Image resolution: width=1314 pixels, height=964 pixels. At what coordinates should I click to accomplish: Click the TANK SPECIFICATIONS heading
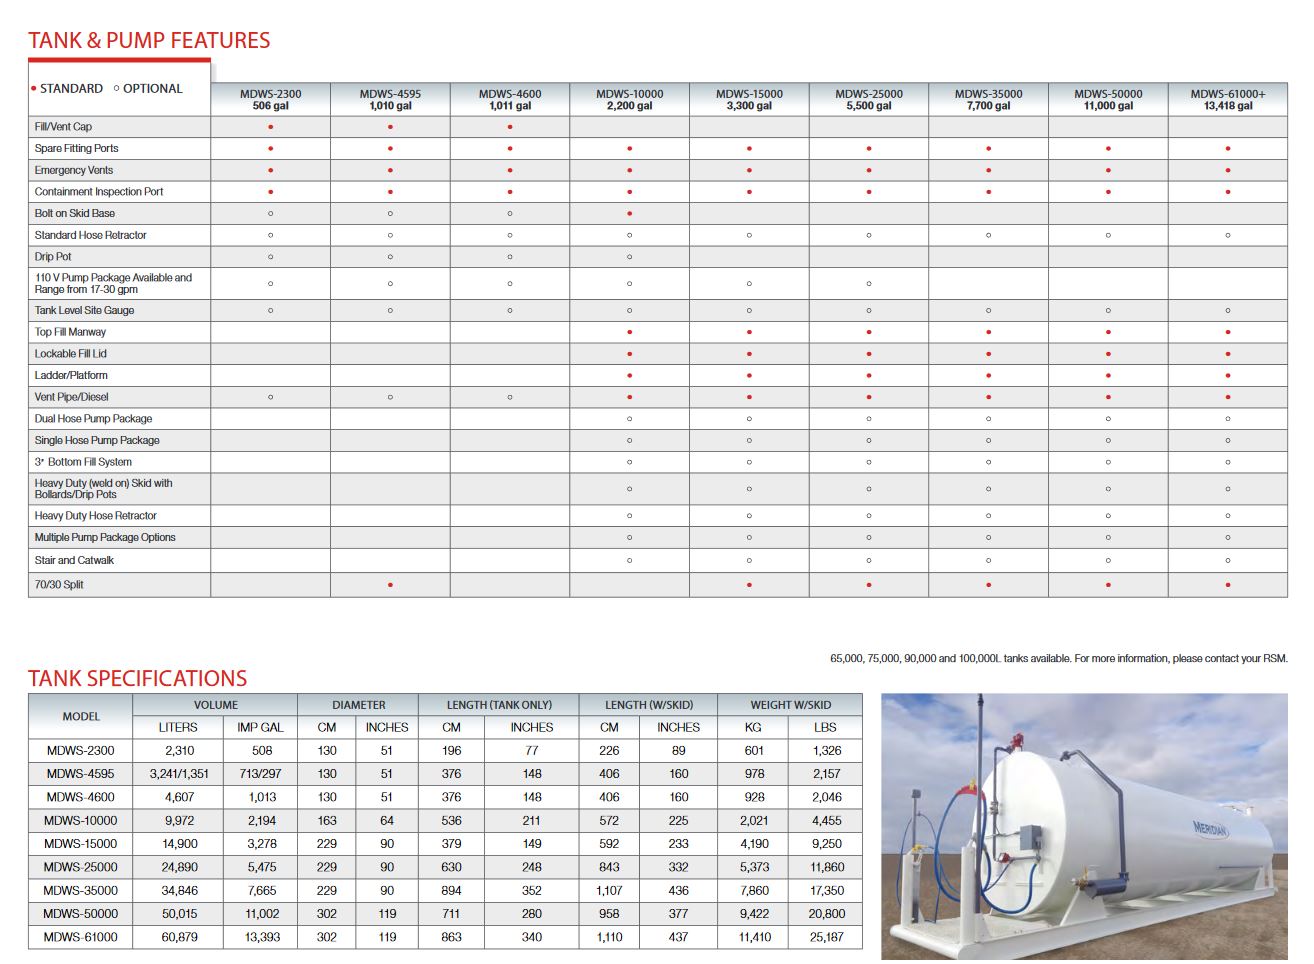click(x=137, y=678)
